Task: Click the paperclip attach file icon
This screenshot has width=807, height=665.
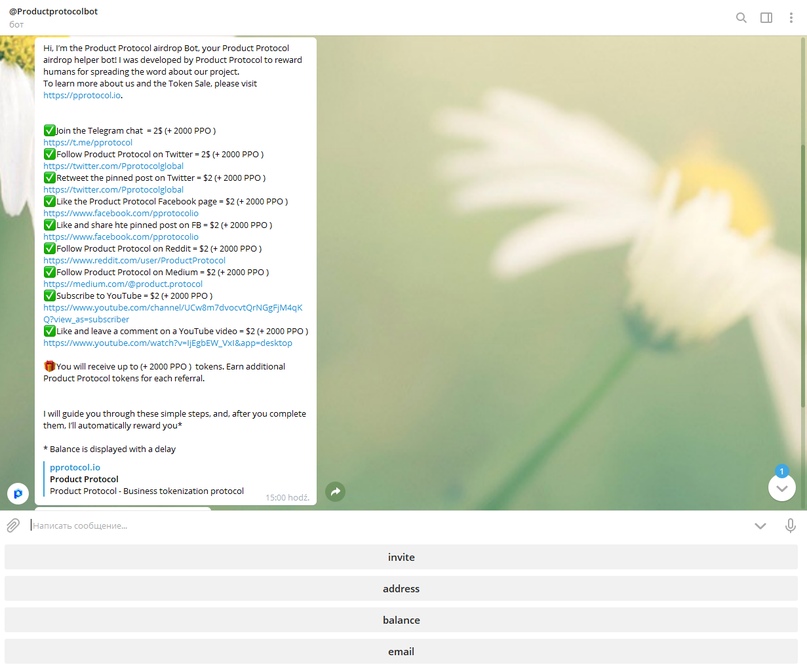Action: 13,525
